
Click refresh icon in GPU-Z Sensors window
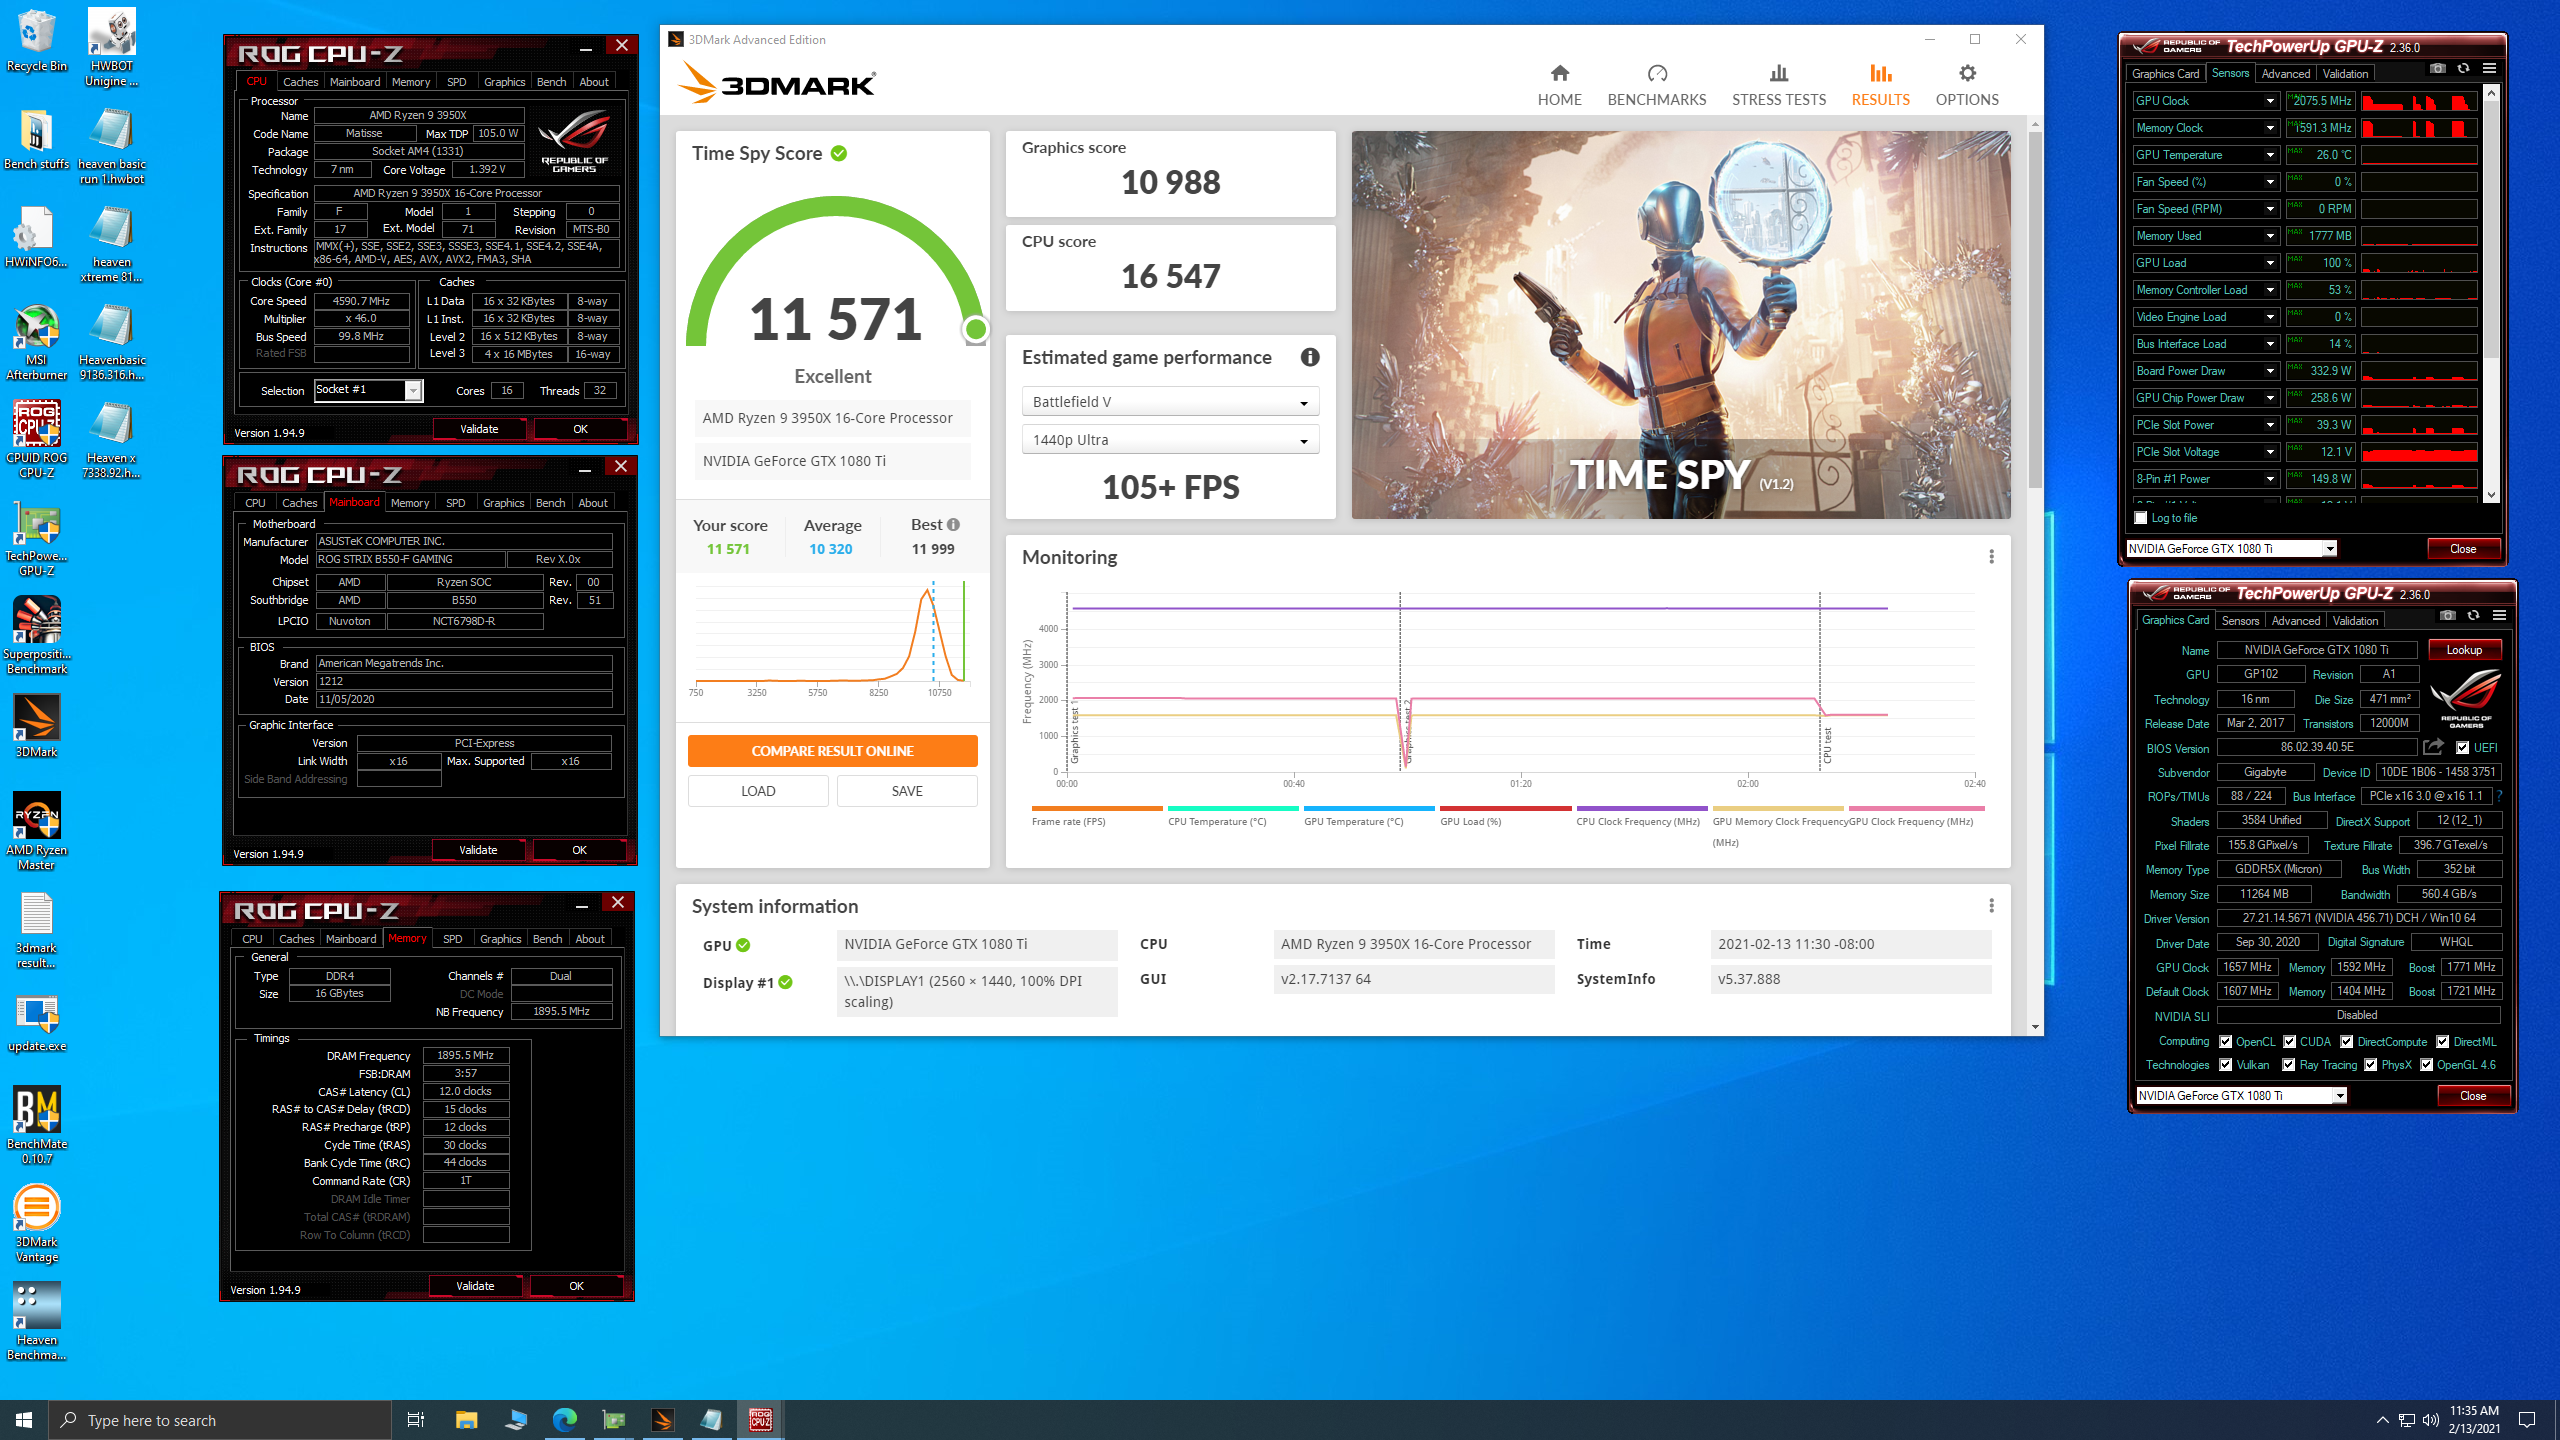2463,69
